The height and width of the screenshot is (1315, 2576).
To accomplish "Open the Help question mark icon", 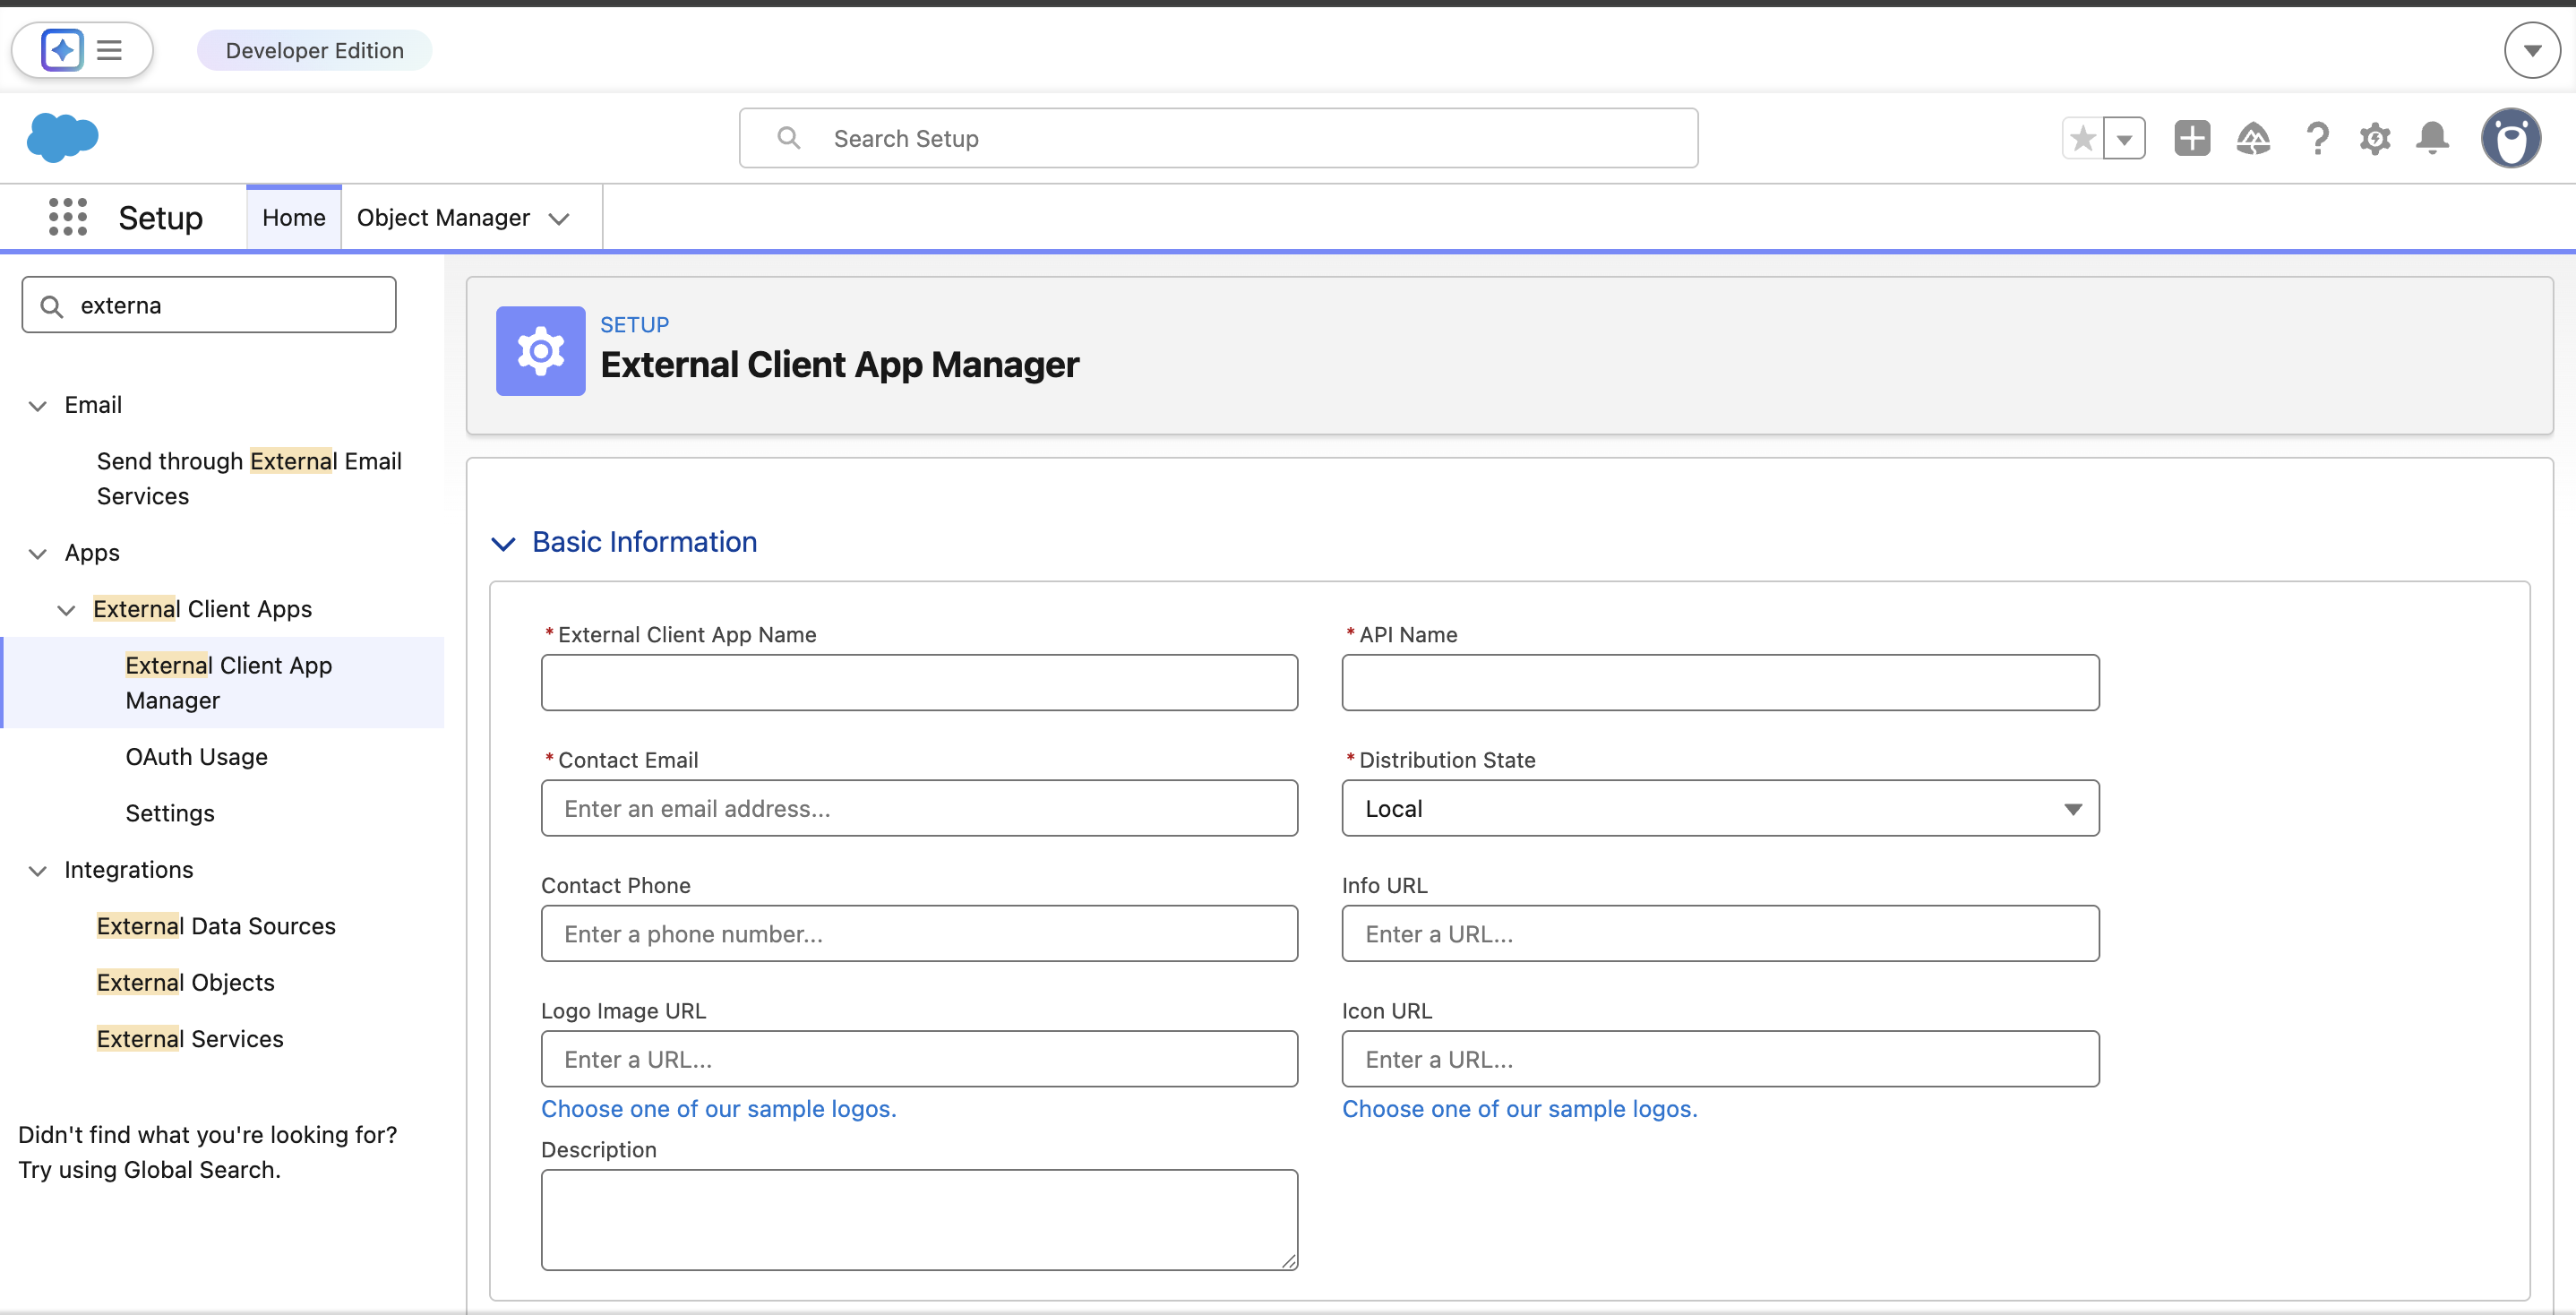I will point(2317,138).
